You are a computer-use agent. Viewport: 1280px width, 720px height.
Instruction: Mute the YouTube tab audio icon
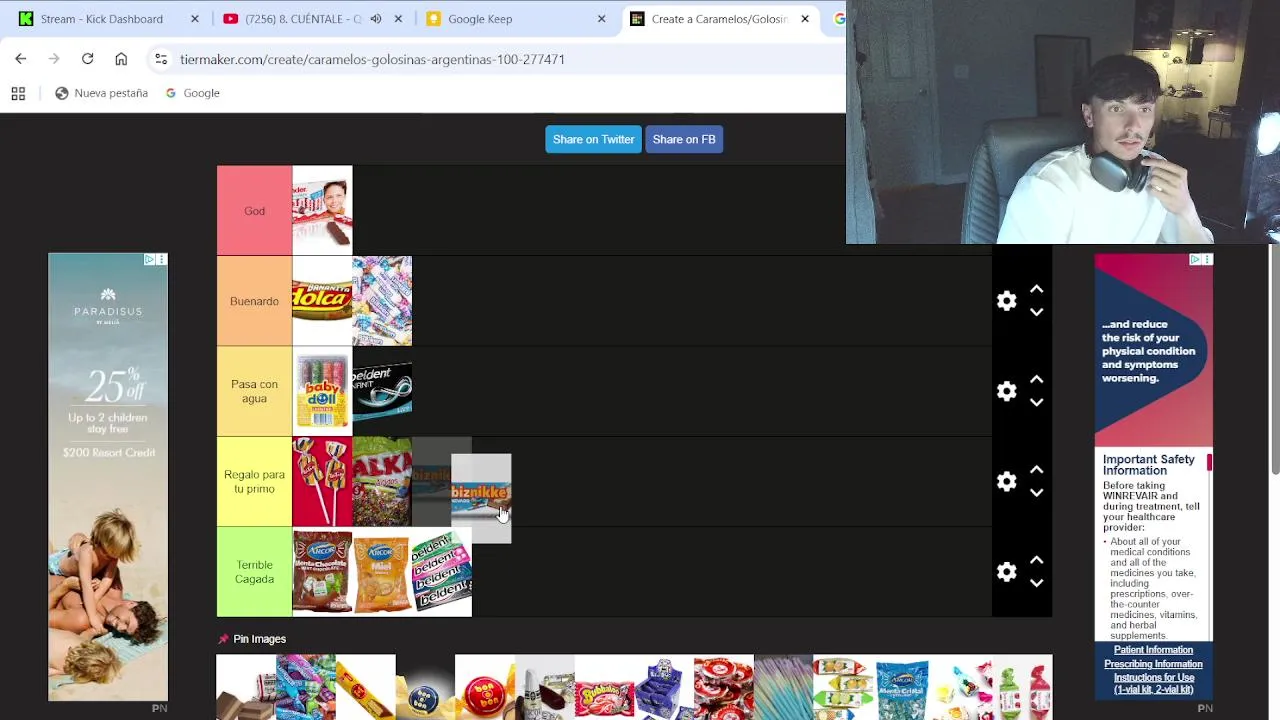376,19
